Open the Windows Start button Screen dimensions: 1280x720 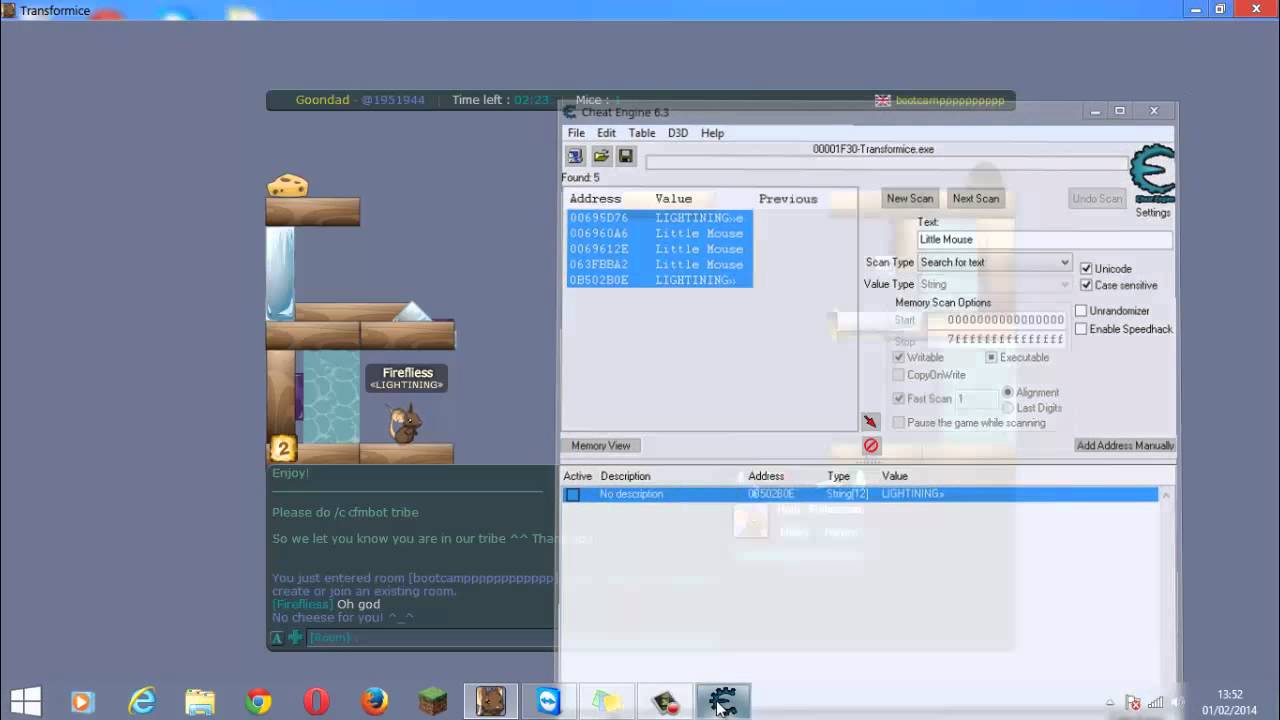[x=25, y=702]
